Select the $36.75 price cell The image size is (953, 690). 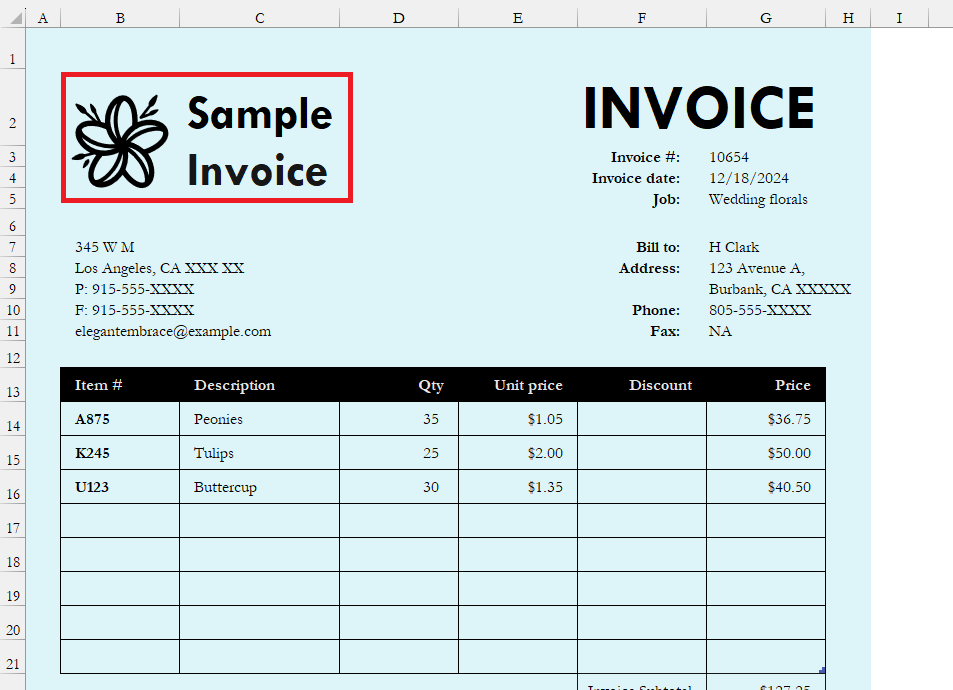[x=766, y=419]
